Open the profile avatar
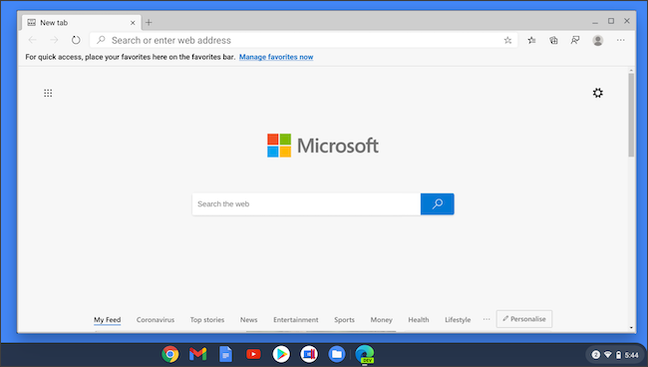The image size is (648, 367). coord(598,40)
